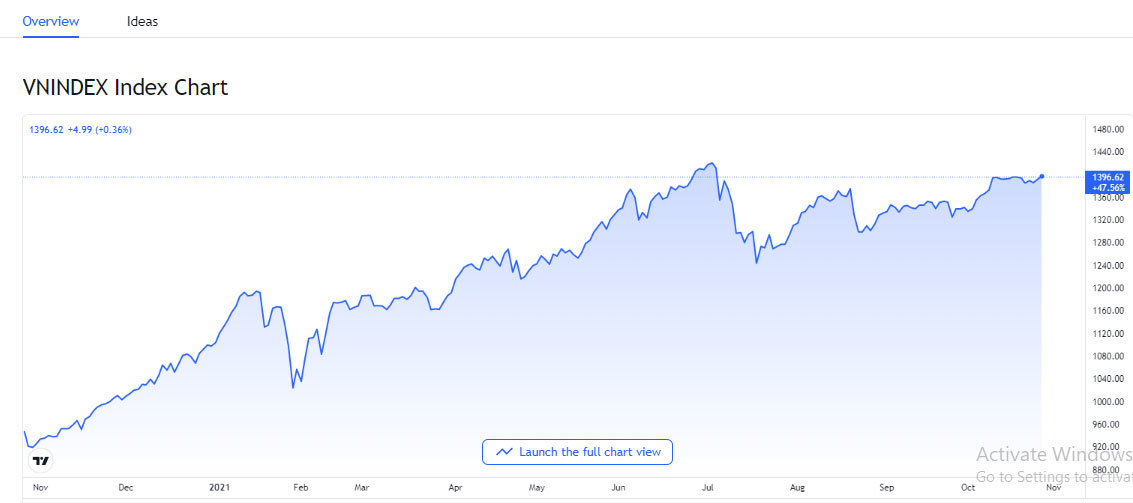Switch to the Overview tab
Viewport: 1133px width, 503px height.
(51, 21)
